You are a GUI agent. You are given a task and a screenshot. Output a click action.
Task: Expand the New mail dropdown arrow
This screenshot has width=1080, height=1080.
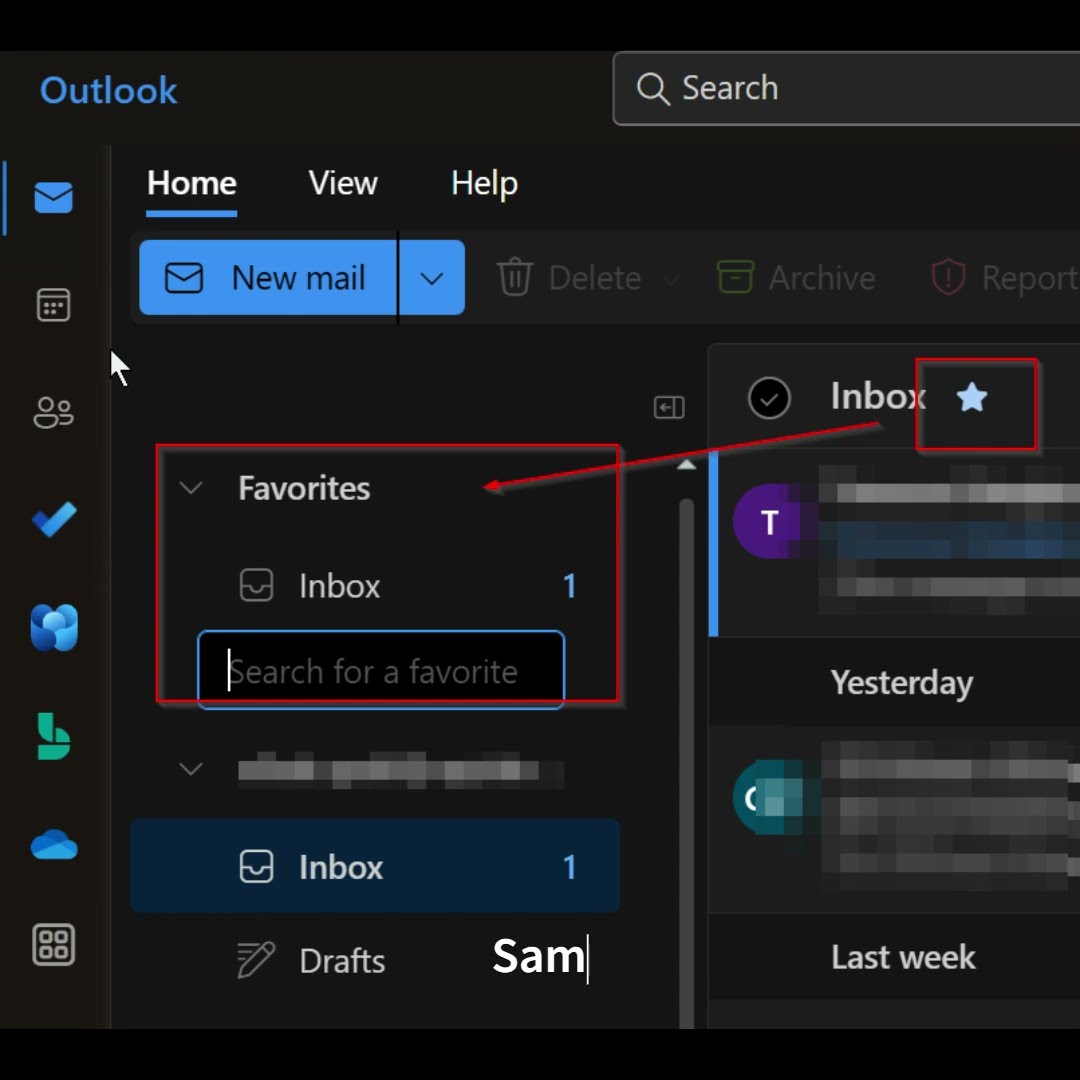pyautogui.click(x=432, y=278)
